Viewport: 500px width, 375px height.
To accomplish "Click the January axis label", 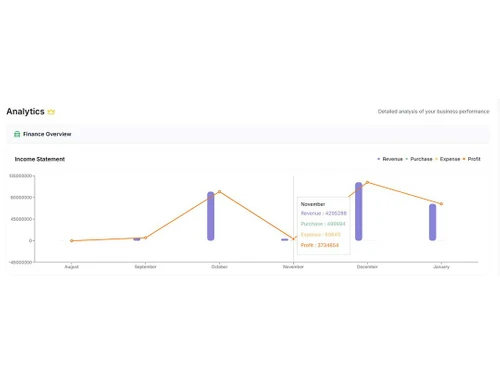I will pyautogui.click(x=441, y=267).
